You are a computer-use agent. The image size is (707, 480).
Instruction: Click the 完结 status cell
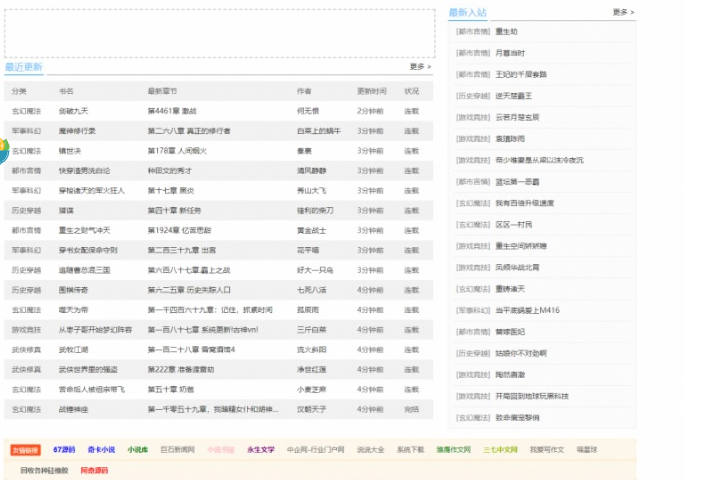(x=412, y=409)
